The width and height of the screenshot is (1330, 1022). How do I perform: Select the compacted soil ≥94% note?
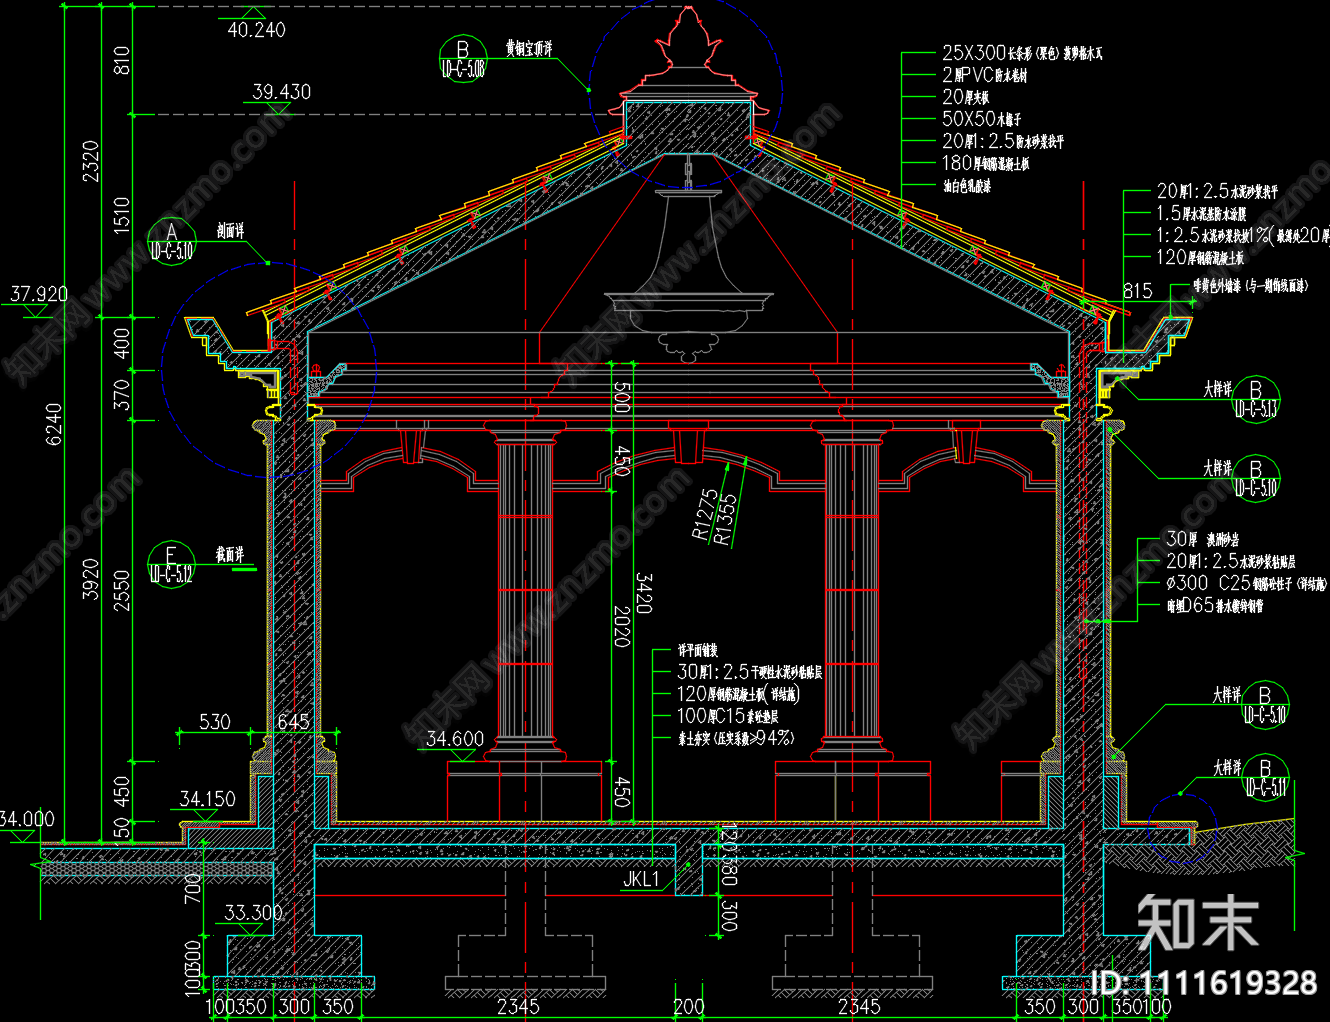[737, 738]
